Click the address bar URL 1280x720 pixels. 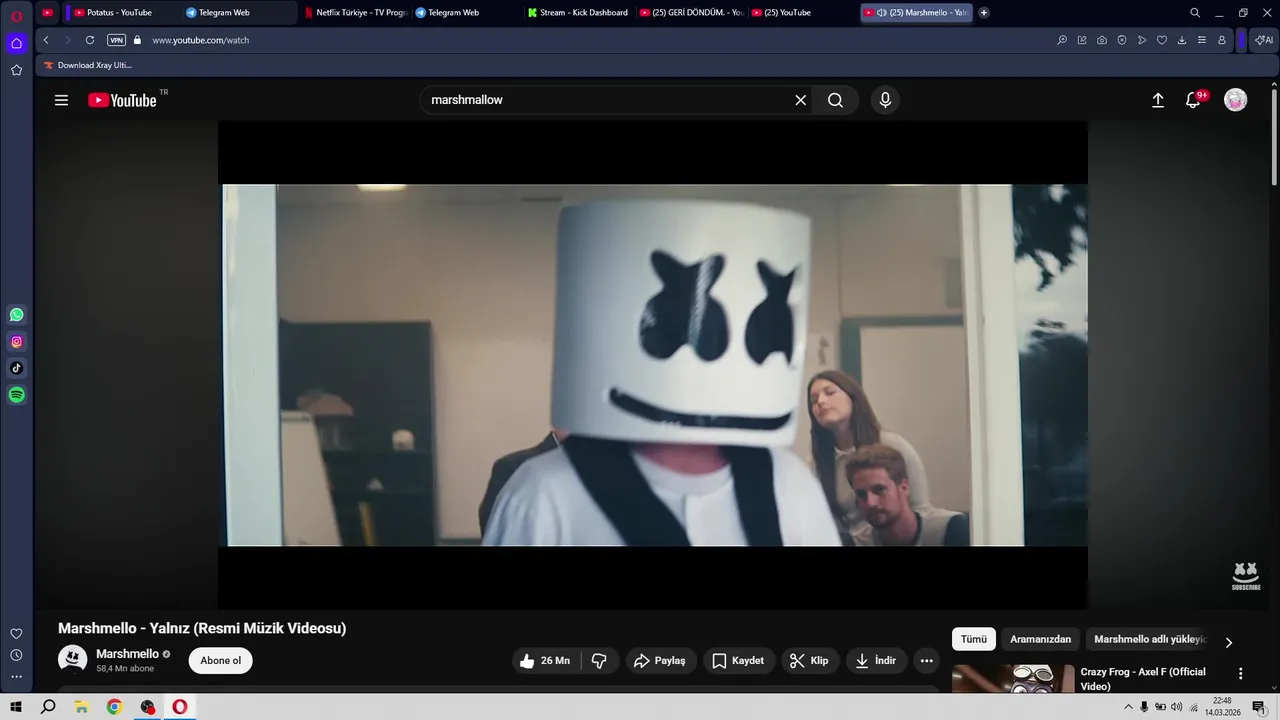click(x=200, y=40)
